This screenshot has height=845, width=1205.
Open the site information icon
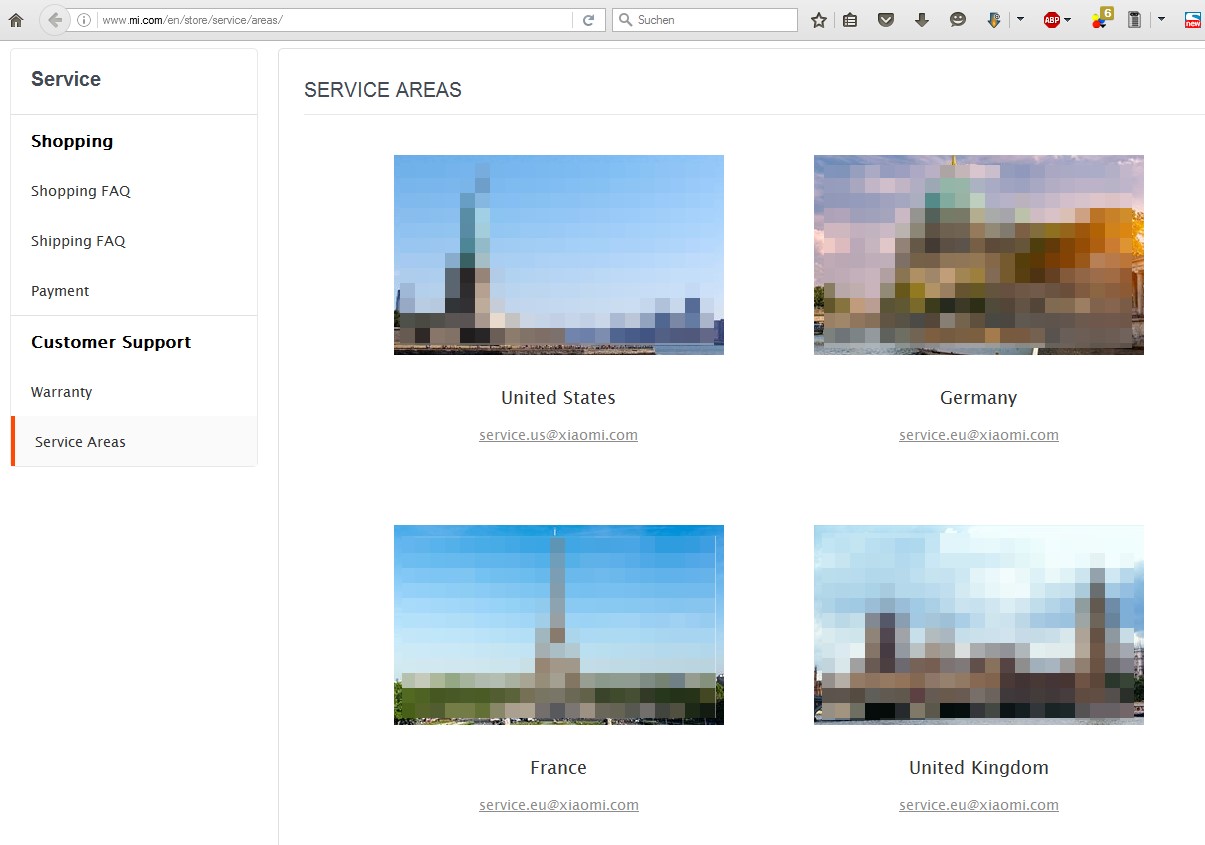click(x=84, y=20)
